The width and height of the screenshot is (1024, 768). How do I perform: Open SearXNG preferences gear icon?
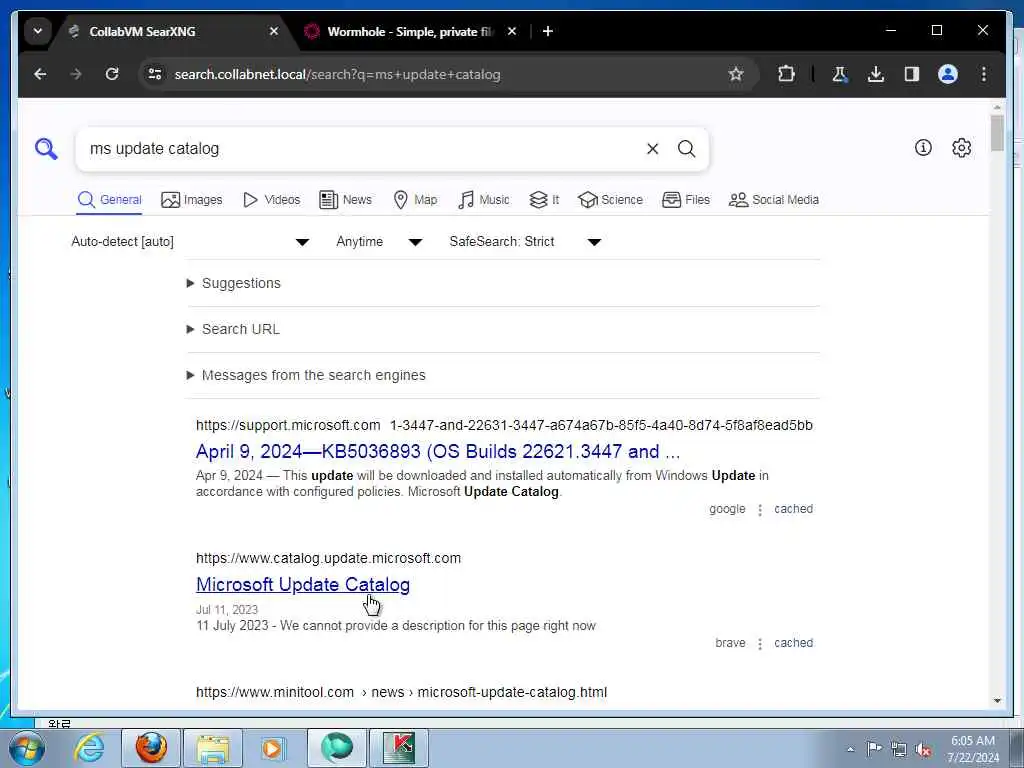click(x=961, y=148)
